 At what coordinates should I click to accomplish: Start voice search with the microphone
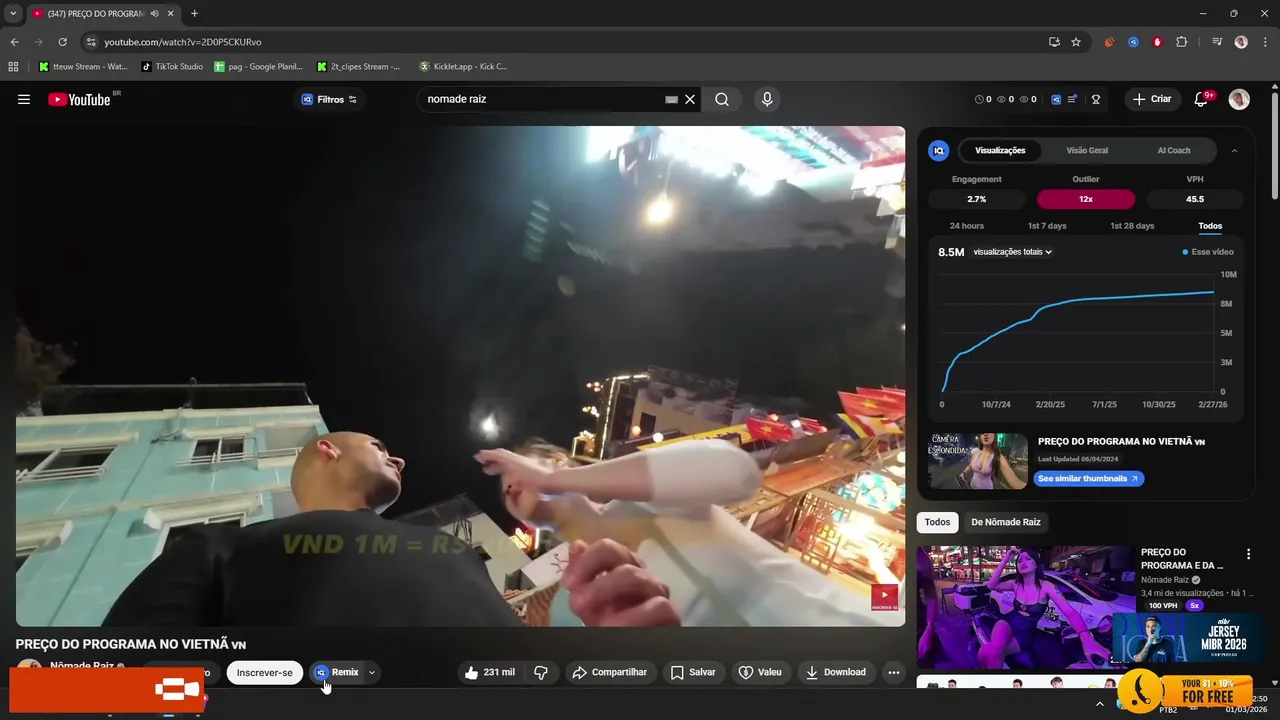tap(767, 99)
